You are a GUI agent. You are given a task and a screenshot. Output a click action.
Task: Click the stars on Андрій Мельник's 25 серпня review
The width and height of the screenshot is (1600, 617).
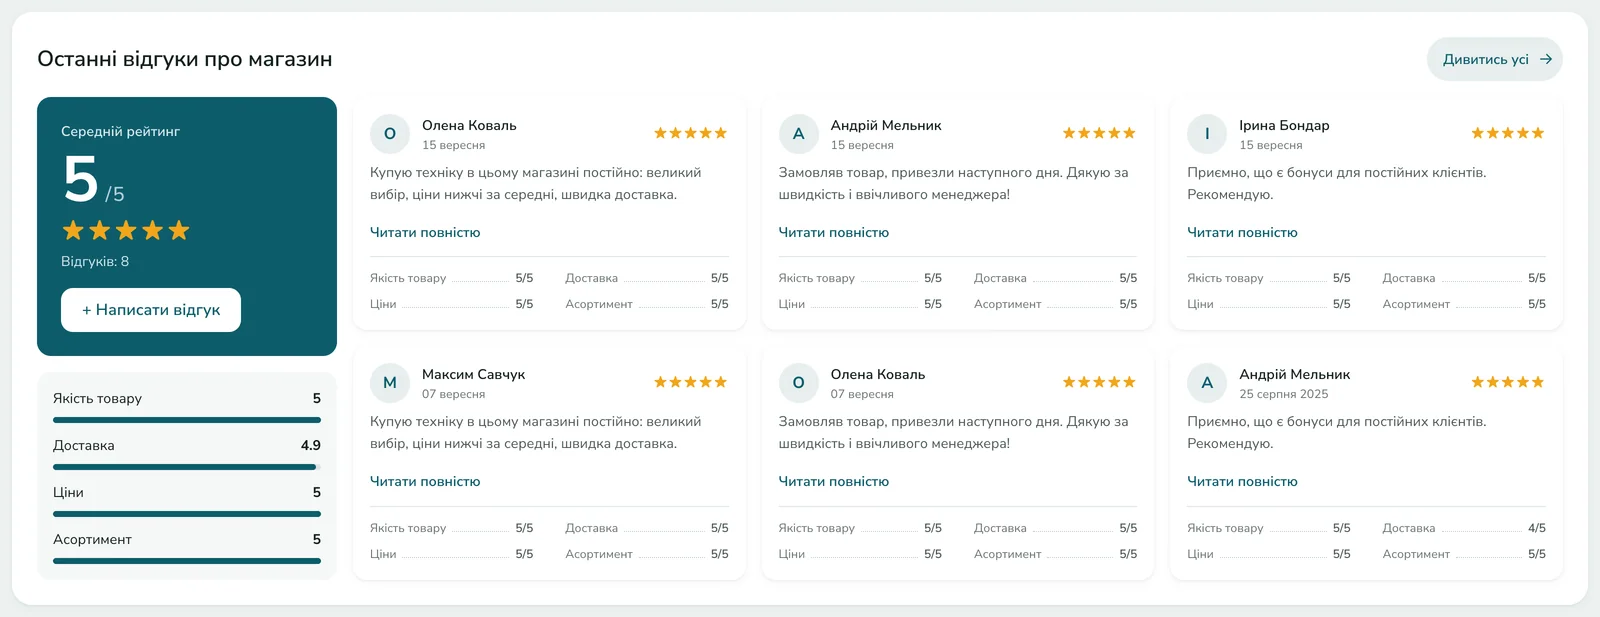pos(1507,382)
